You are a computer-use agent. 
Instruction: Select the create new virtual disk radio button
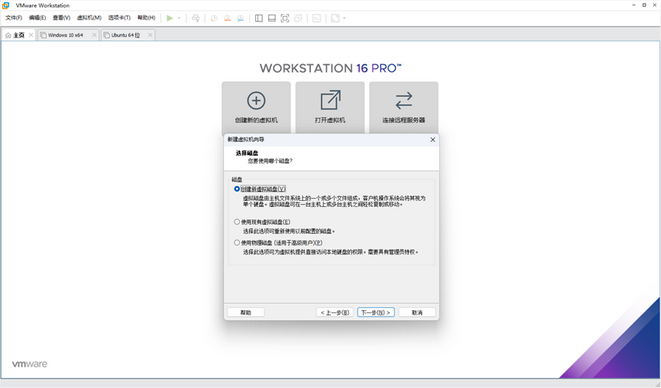click(x=237, y=189)
